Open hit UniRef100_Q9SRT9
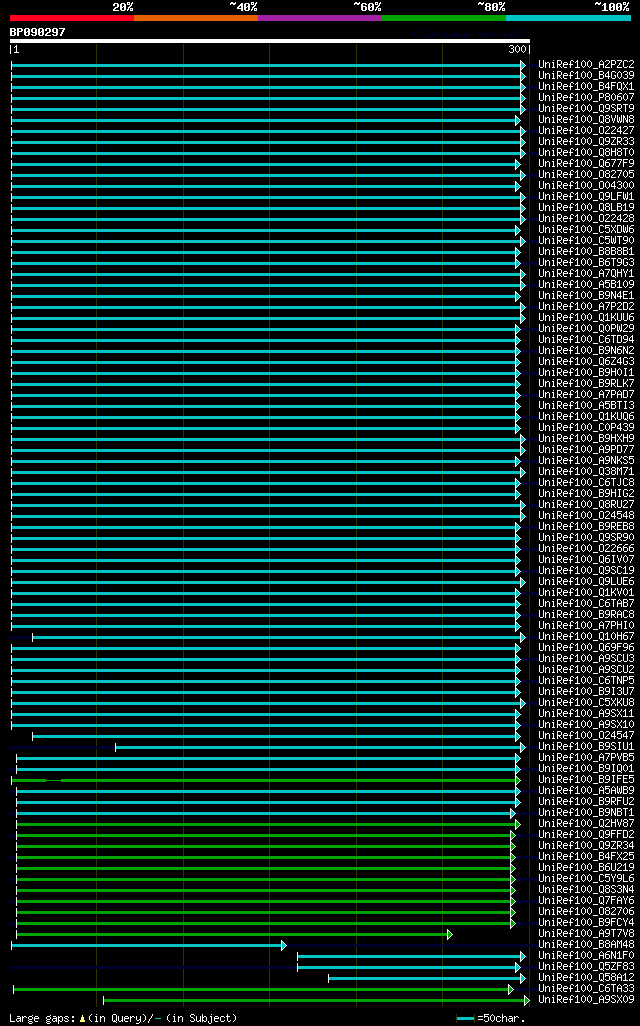 [586, 109]
